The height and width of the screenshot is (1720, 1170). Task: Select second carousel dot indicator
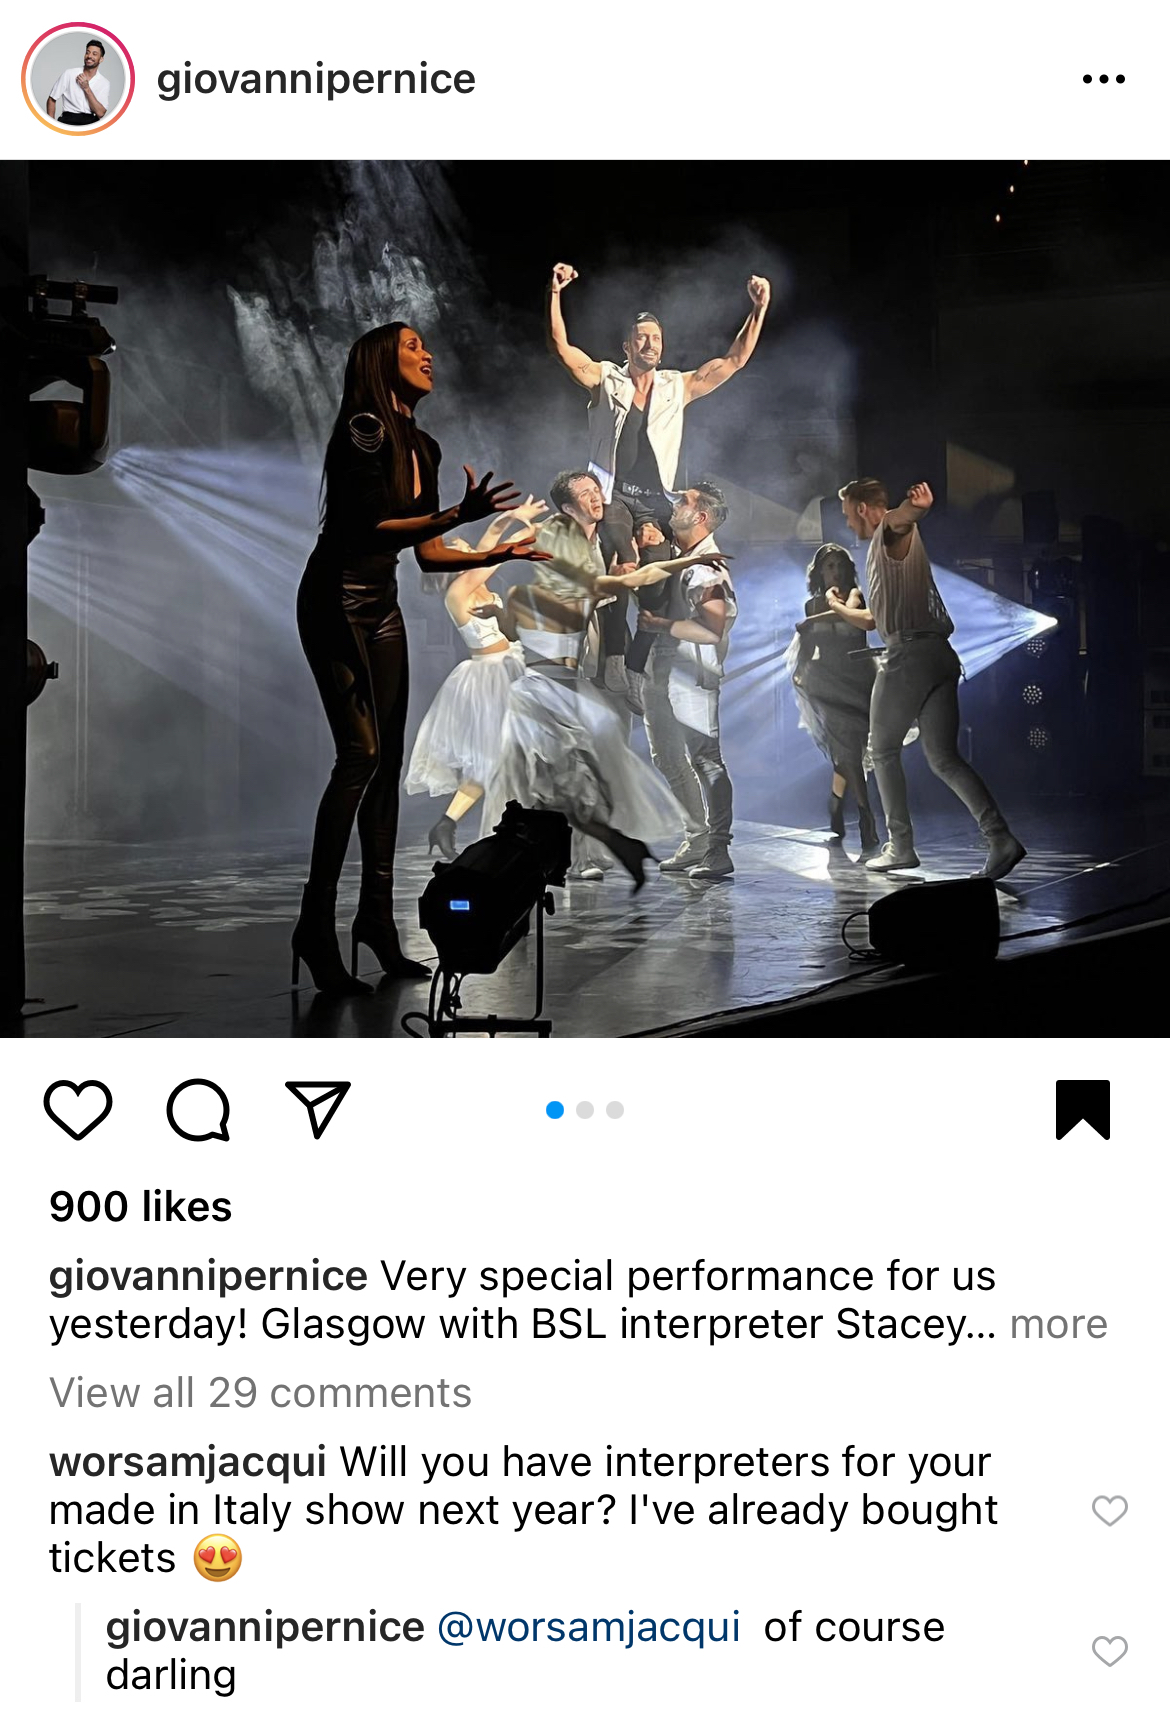coord(585,1110)
